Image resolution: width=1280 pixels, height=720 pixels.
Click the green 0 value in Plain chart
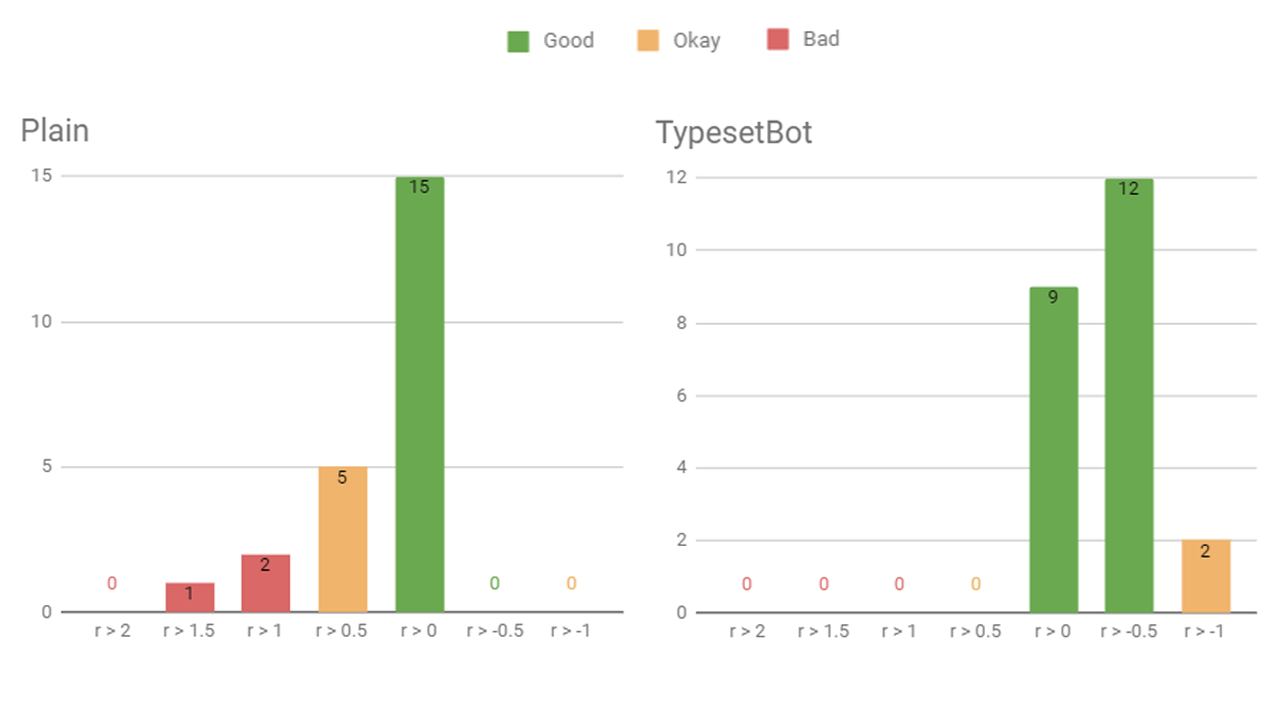click(x=495, y=583)
